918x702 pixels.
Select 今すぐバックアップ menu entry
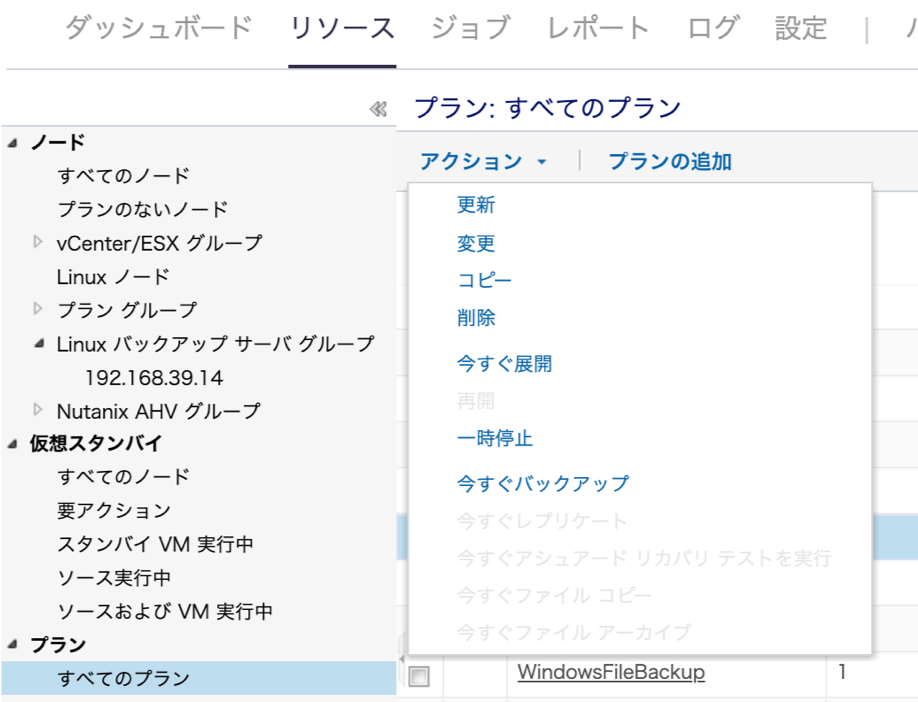pos(543,484)
